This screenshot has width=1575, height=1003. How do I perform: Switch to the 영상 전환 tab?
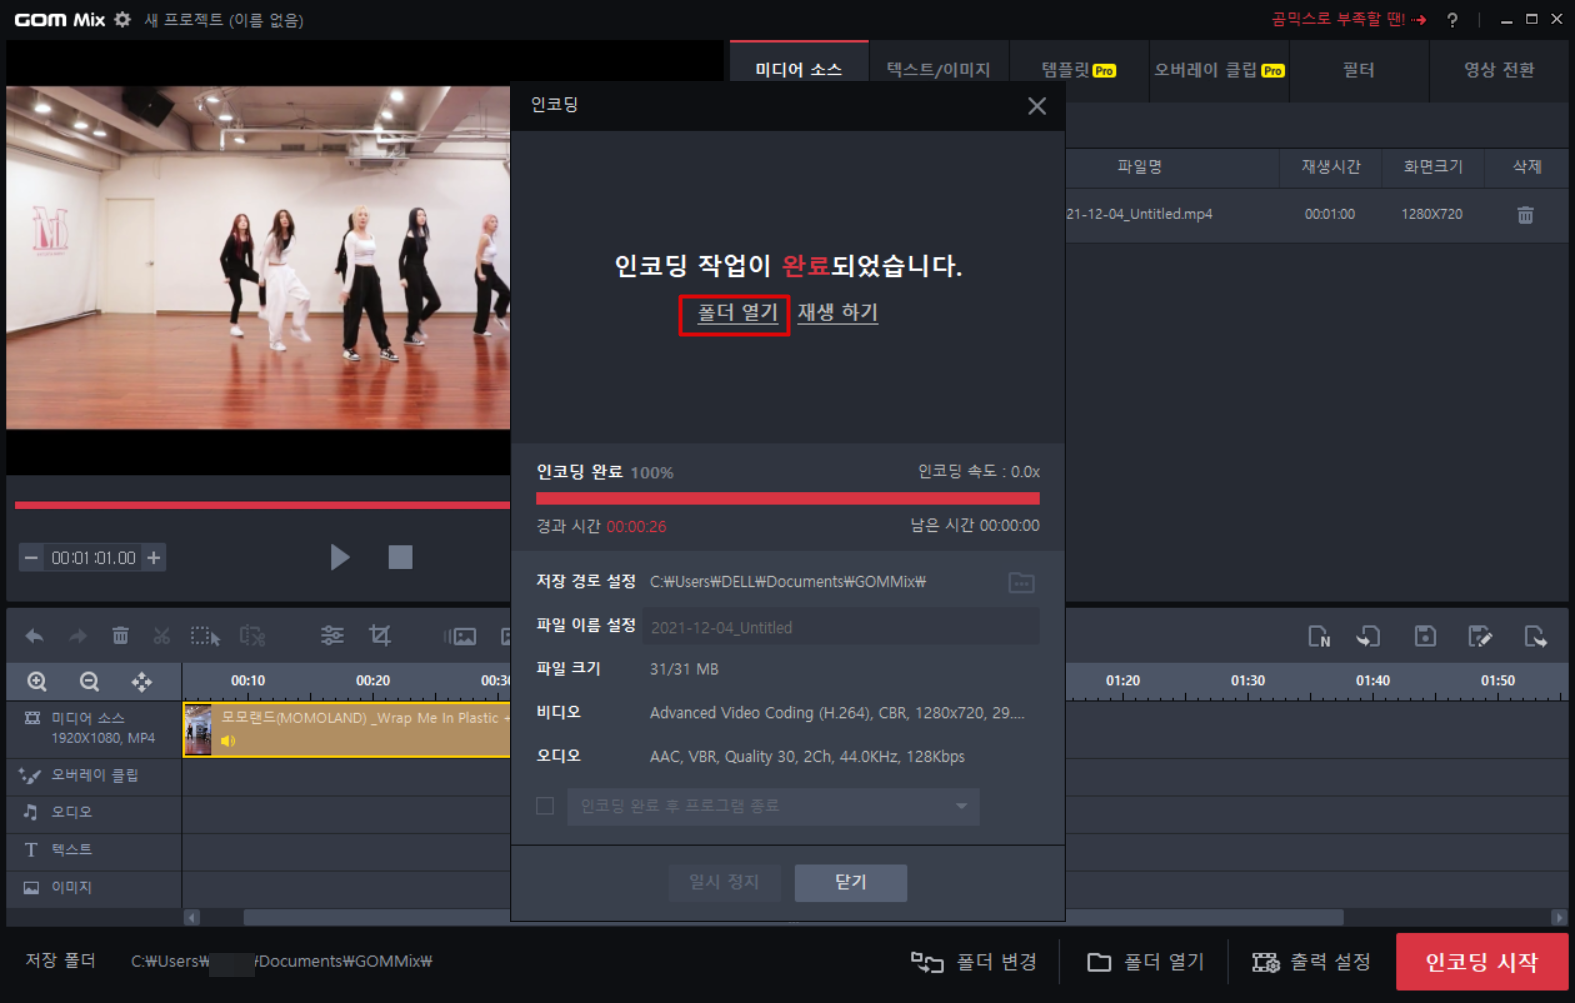tap(1499, 70)
